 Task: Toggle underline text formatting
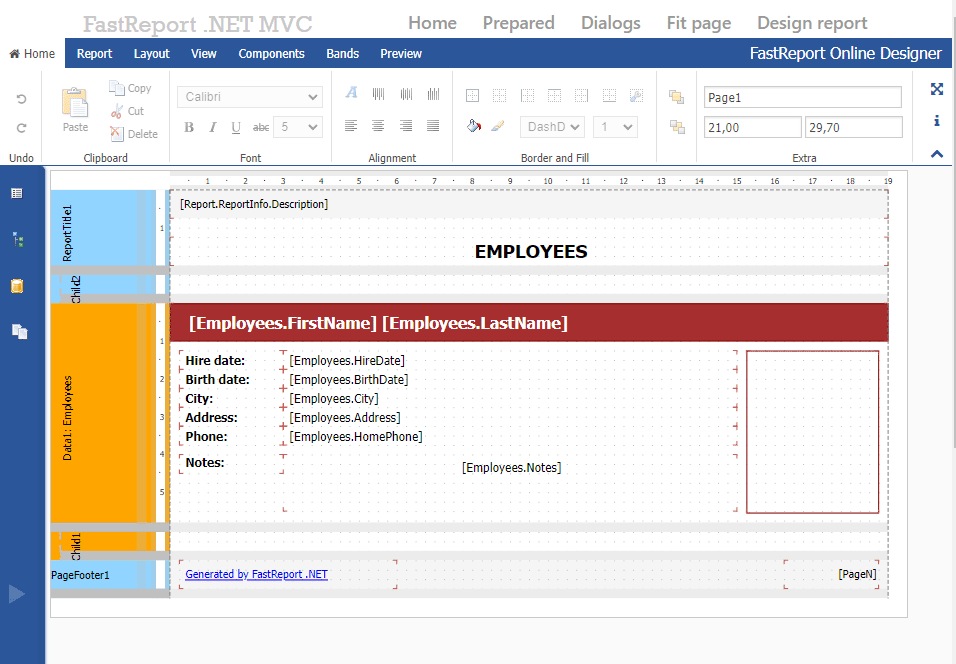tap(236, 127)
